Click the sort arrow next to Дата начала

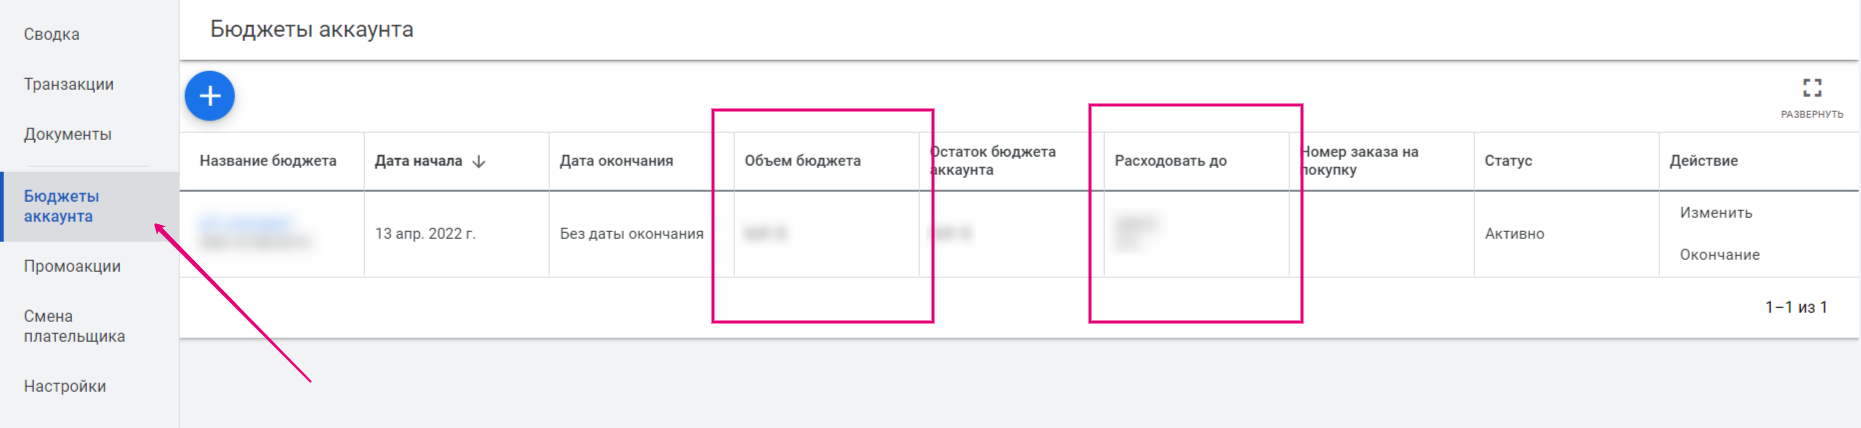pos(479,161)
